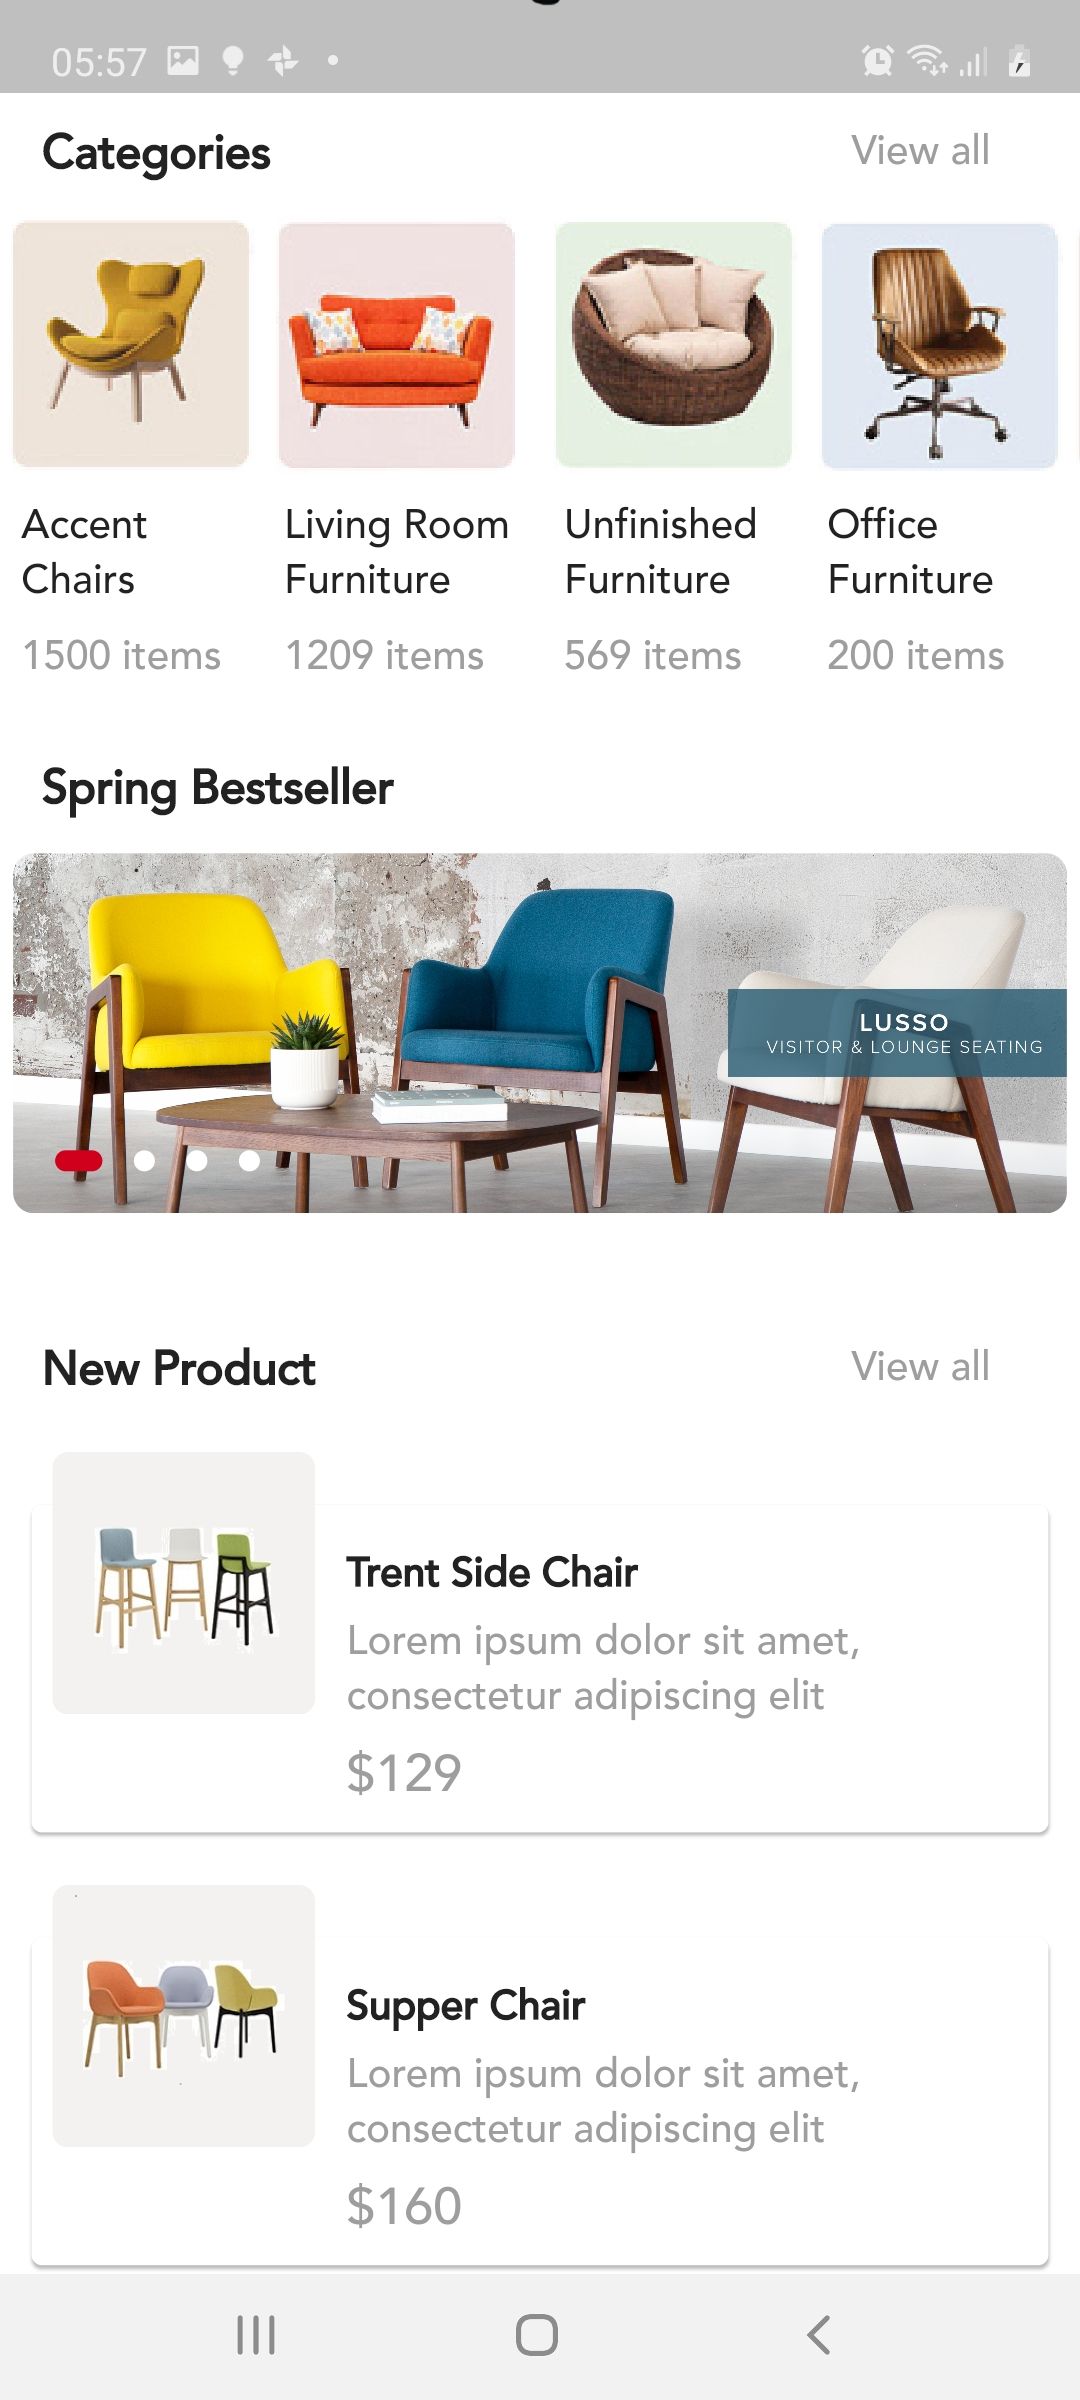The image size is (1080, 2400).
Task: Tap the Android recent apps icon
Action: (x=256, y=2336)
